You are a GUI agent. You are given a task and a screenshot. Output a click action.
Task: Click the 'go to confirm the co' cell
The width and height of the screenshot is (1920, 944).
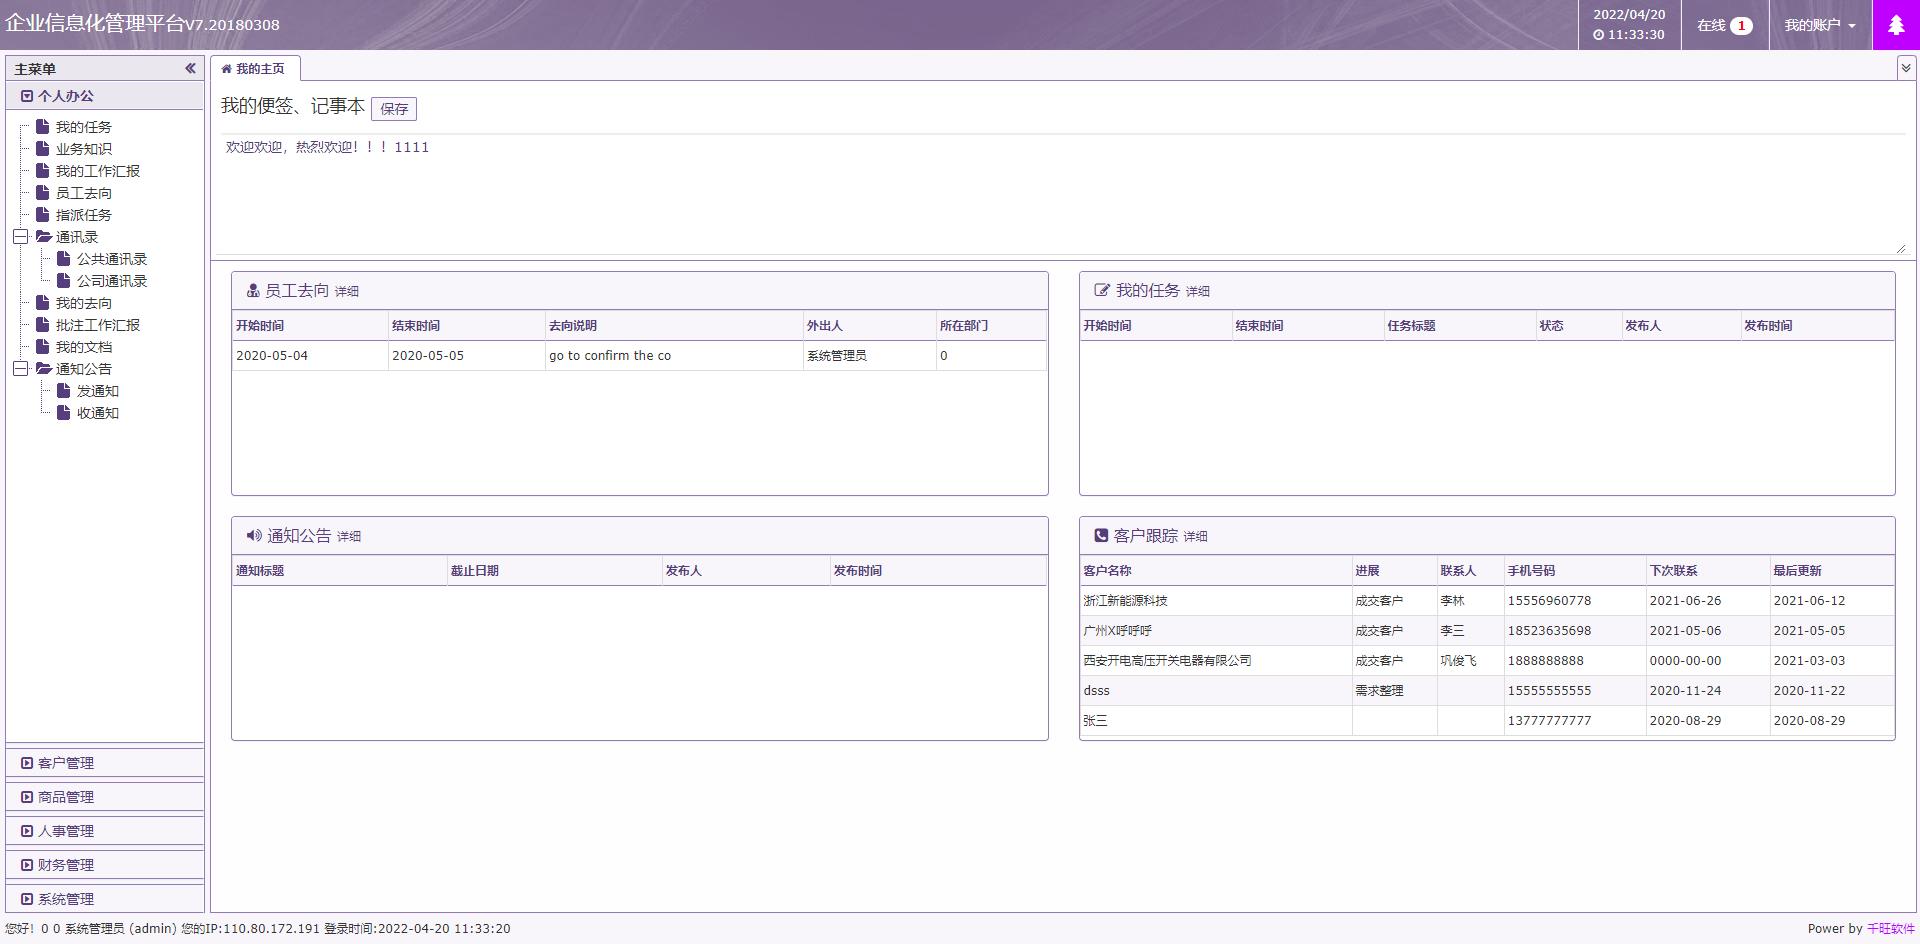click(674, 356)
